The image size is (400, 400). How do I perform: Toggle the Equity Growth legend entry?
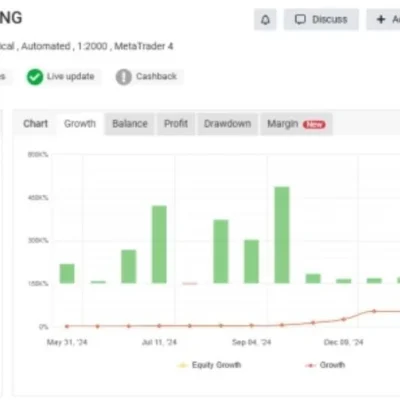(209, 365)
